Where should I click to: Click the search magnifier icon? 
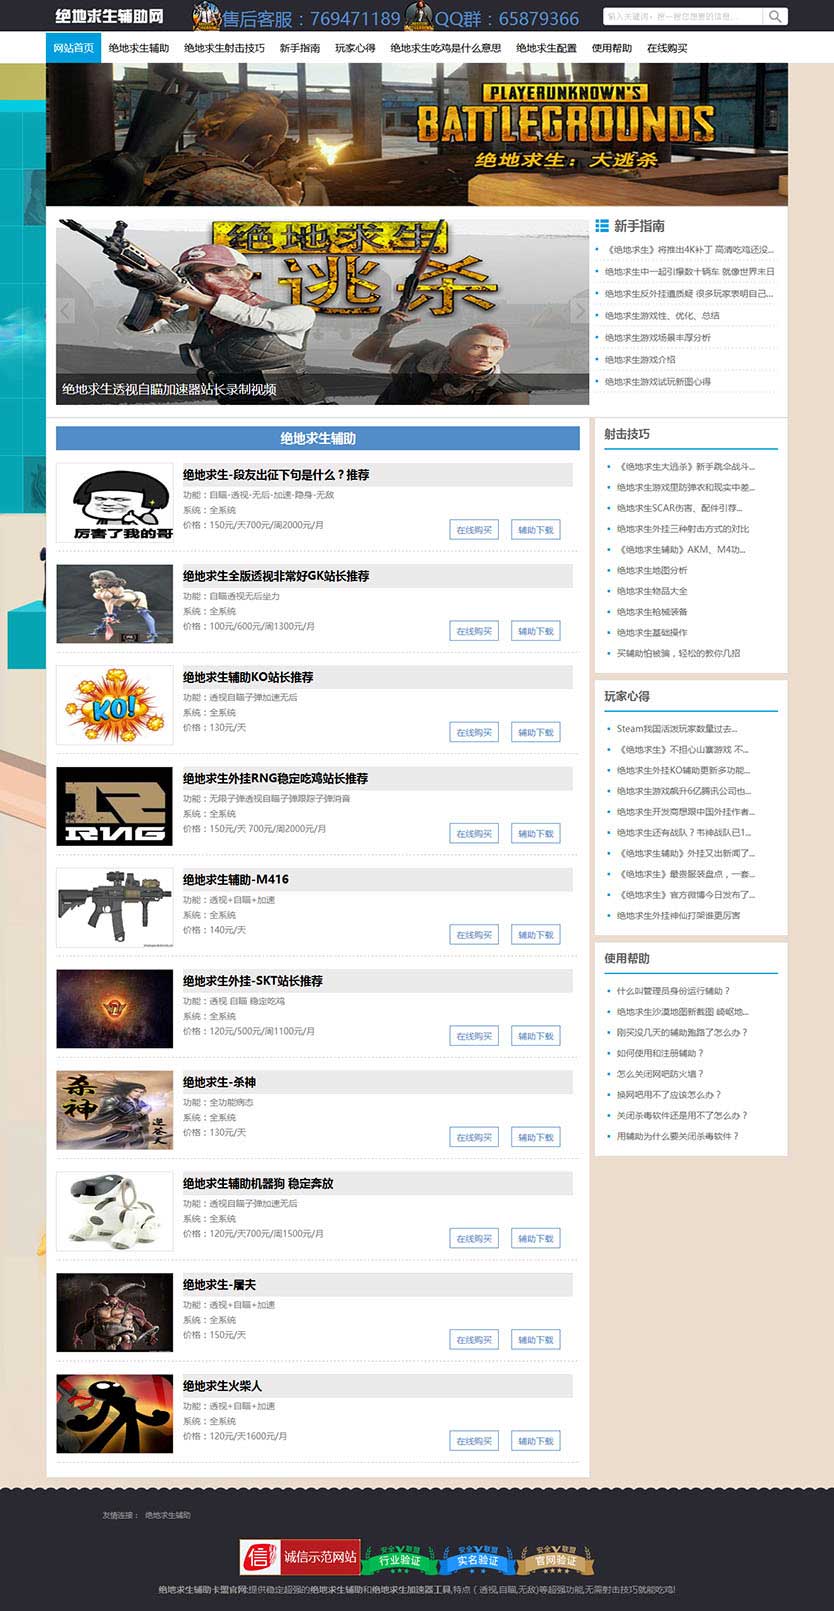tap(775, 16)
